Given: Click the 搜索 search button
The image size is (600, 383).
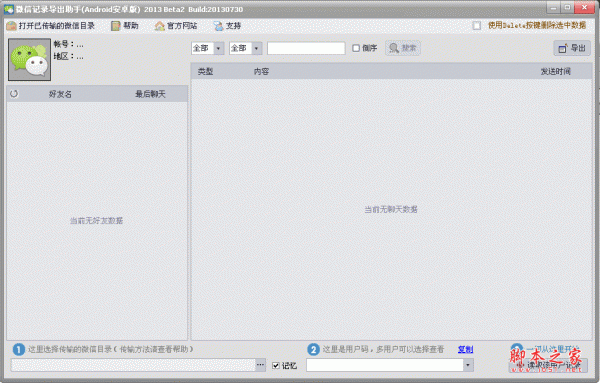Looking at the screenshot, I should [x=403, y=48].
